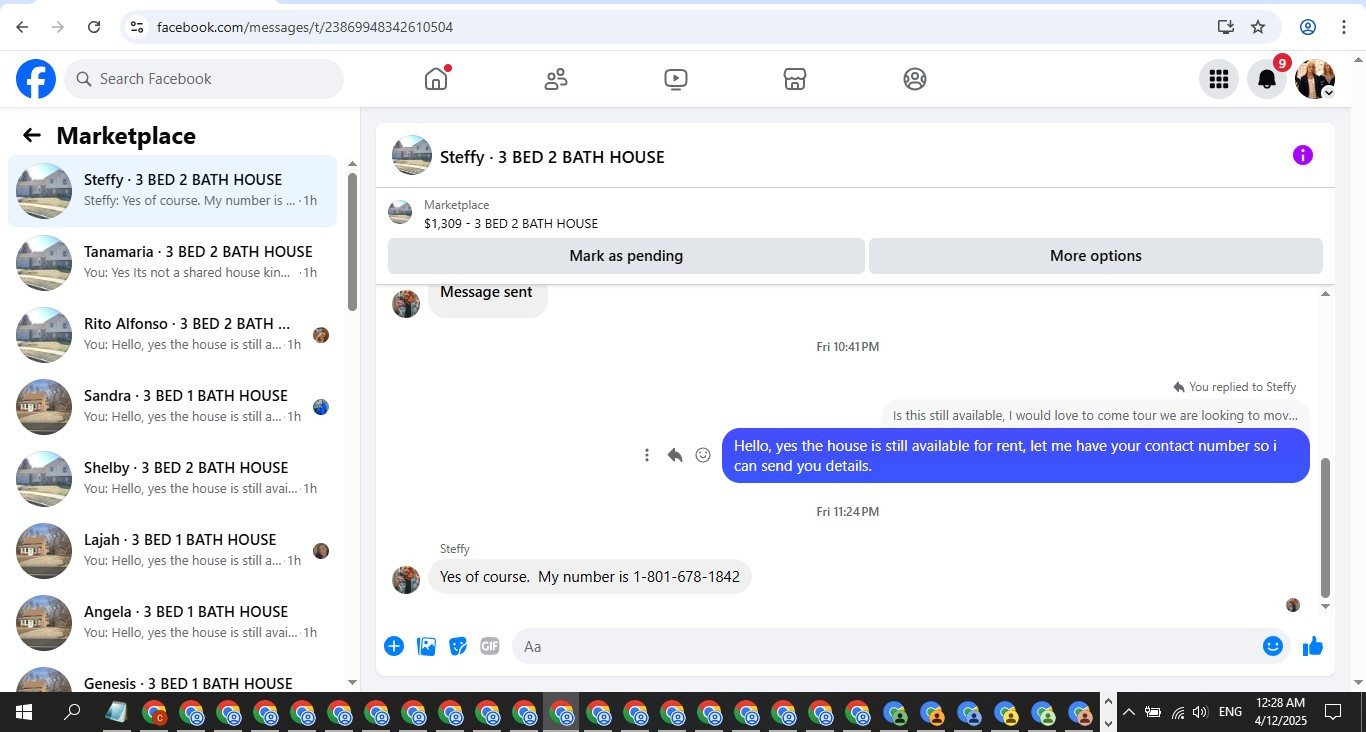Open the Wi-Fi network tray icon

[1178, 713]
